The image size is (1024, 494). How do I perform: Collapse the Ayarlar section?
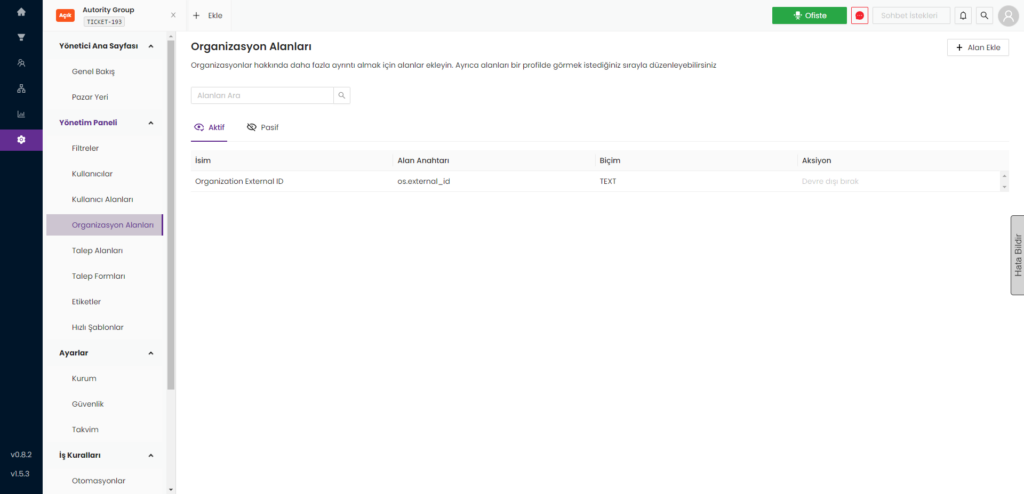pos(151,353)
